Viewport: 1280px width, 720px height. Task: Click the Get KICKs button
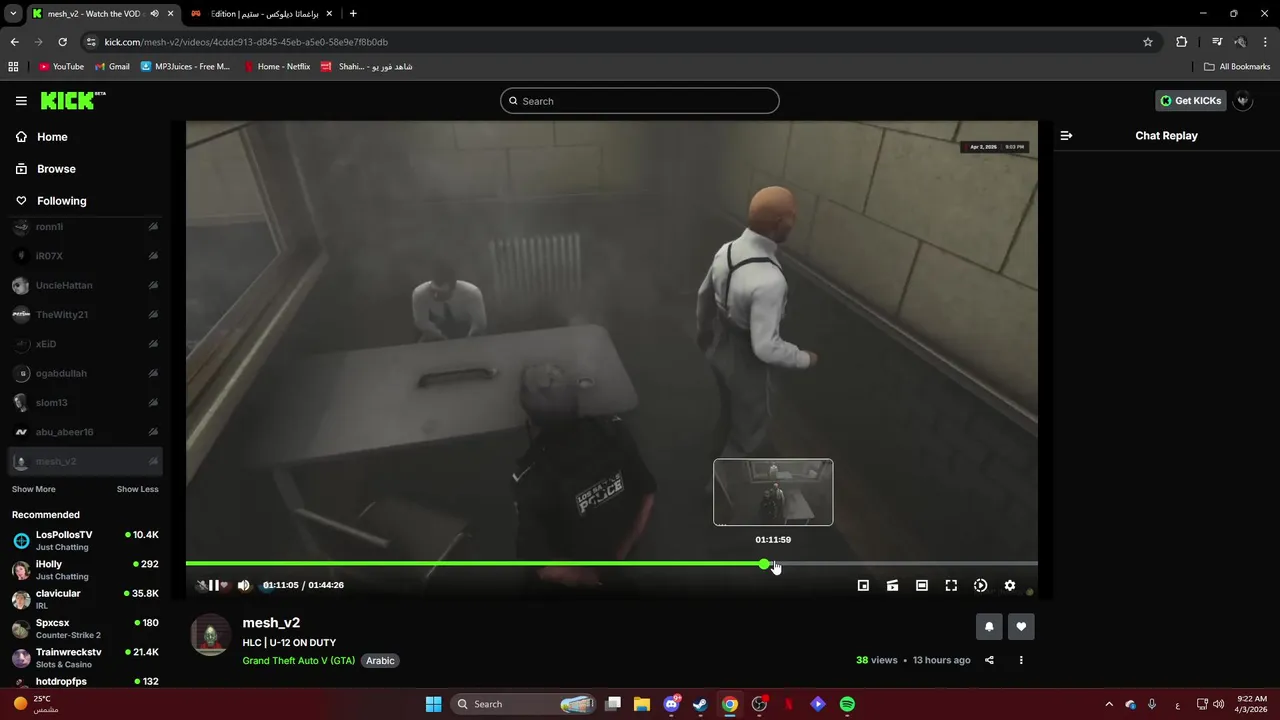pyautogui.click(x=1190, y=101)
